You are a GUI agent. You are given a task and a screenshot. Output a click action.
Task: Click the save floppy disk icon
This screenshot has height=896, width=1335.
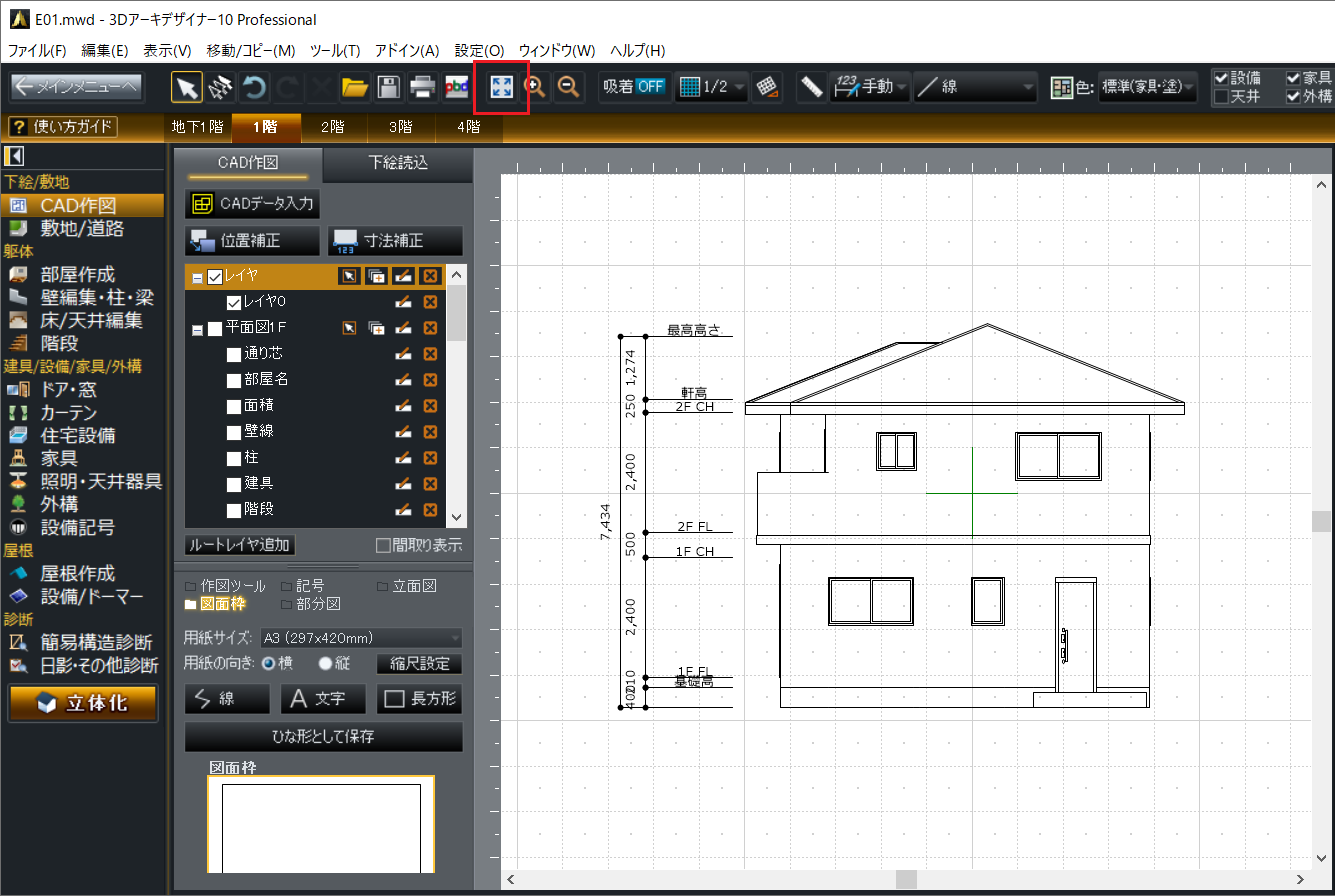[388, 87]
